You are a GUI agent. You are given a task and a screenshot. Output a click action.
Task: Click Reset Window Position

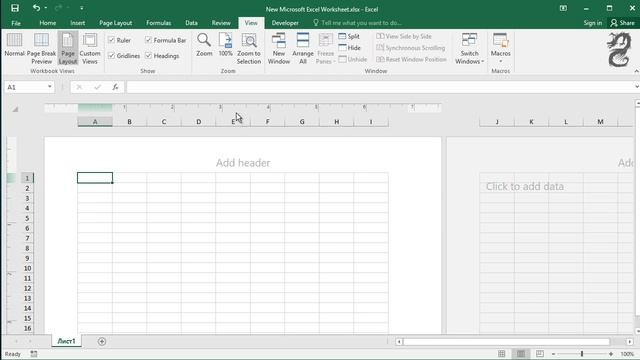coord(411,59)
